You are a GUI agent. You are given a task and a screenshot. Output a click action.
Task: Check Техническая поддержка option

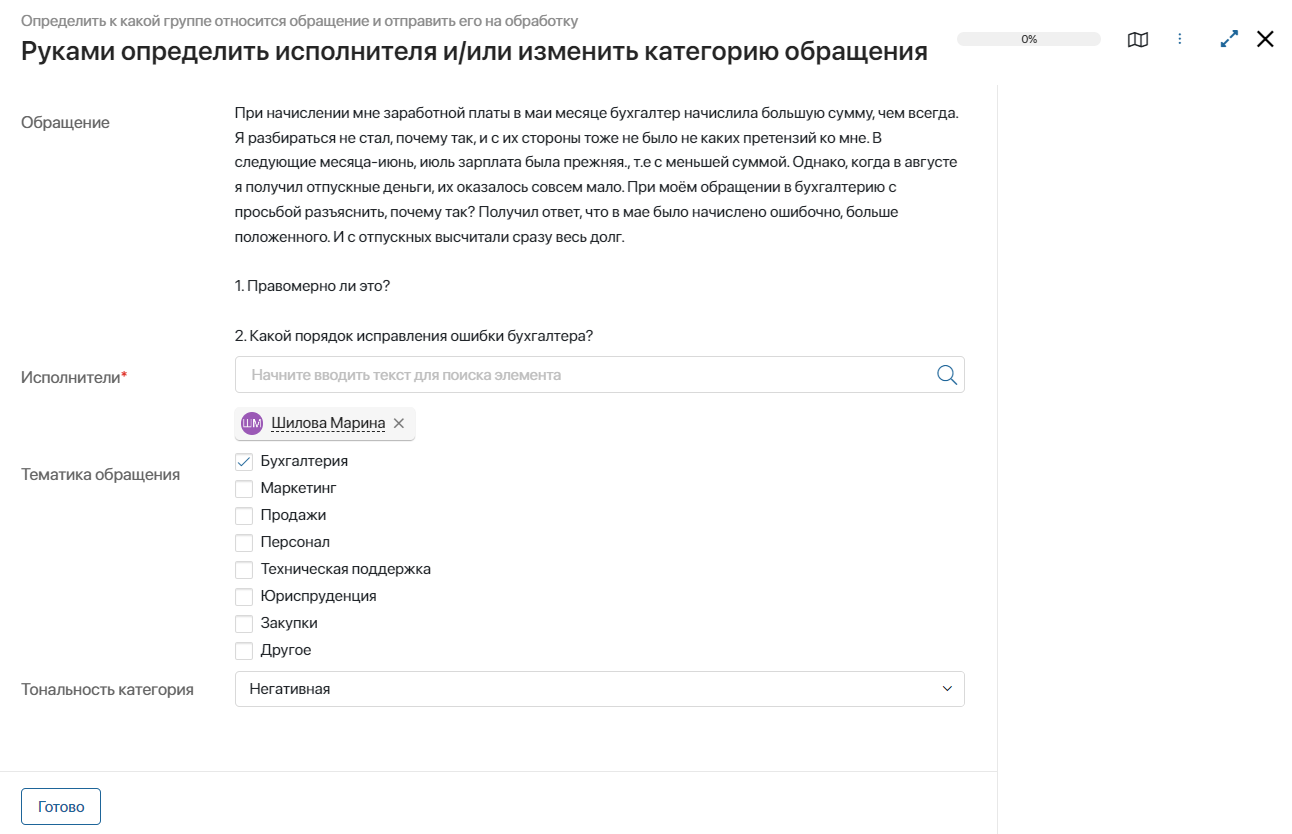coord(243,569)
